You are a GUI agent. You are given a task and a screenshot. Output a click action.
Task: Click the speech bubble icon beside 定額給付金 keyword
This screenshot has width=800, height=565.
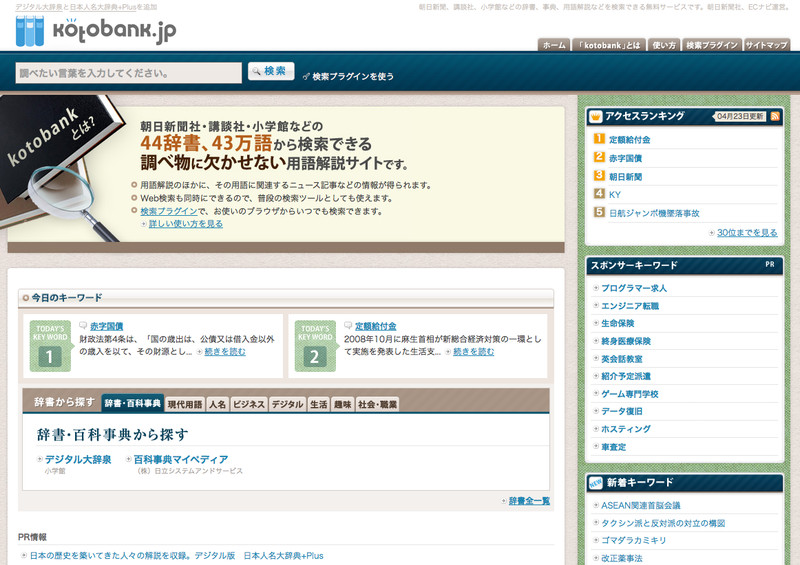point(348,325)
